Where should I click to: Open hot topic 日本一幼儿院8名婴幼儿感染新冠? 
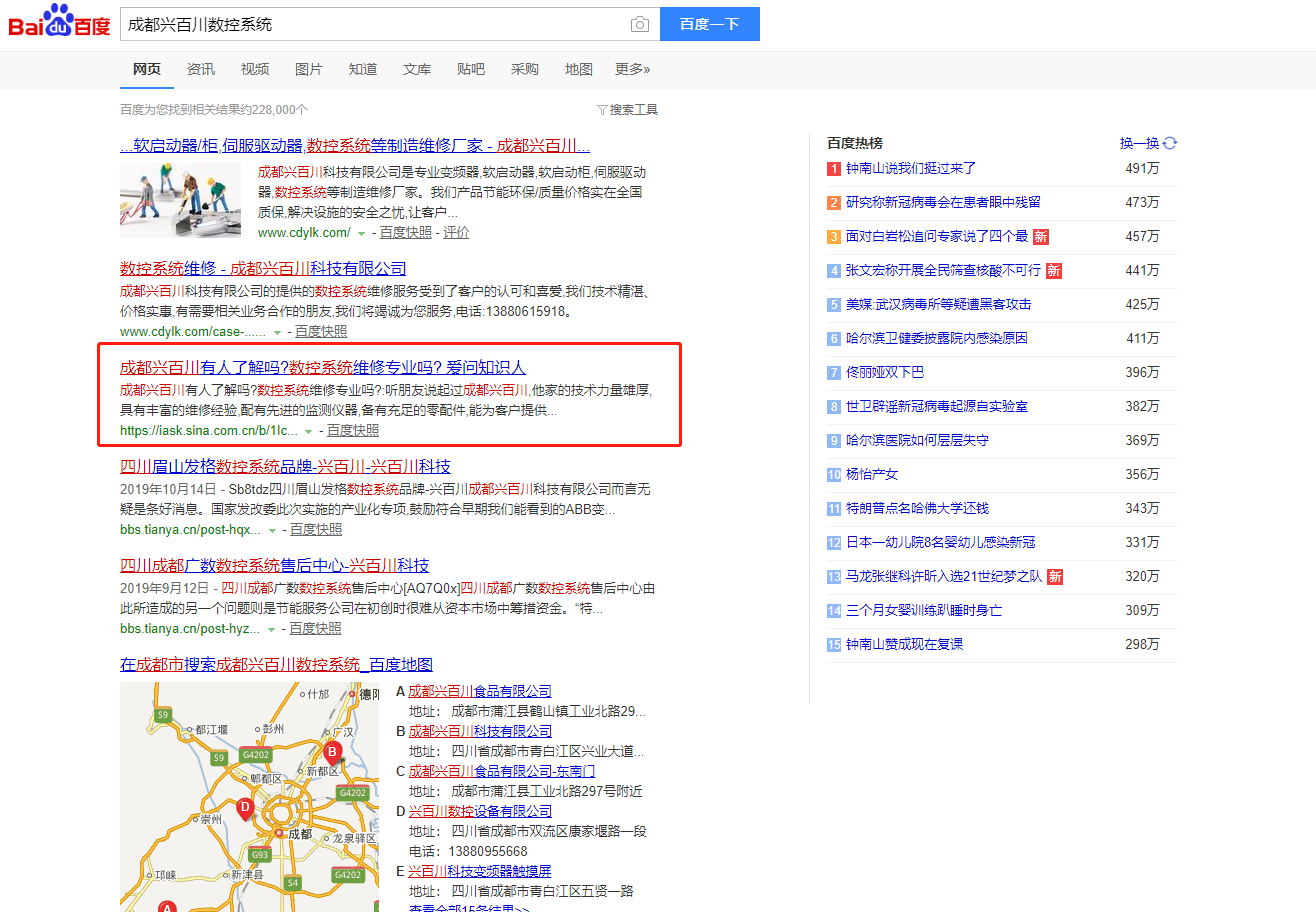(x=941, y=542)
